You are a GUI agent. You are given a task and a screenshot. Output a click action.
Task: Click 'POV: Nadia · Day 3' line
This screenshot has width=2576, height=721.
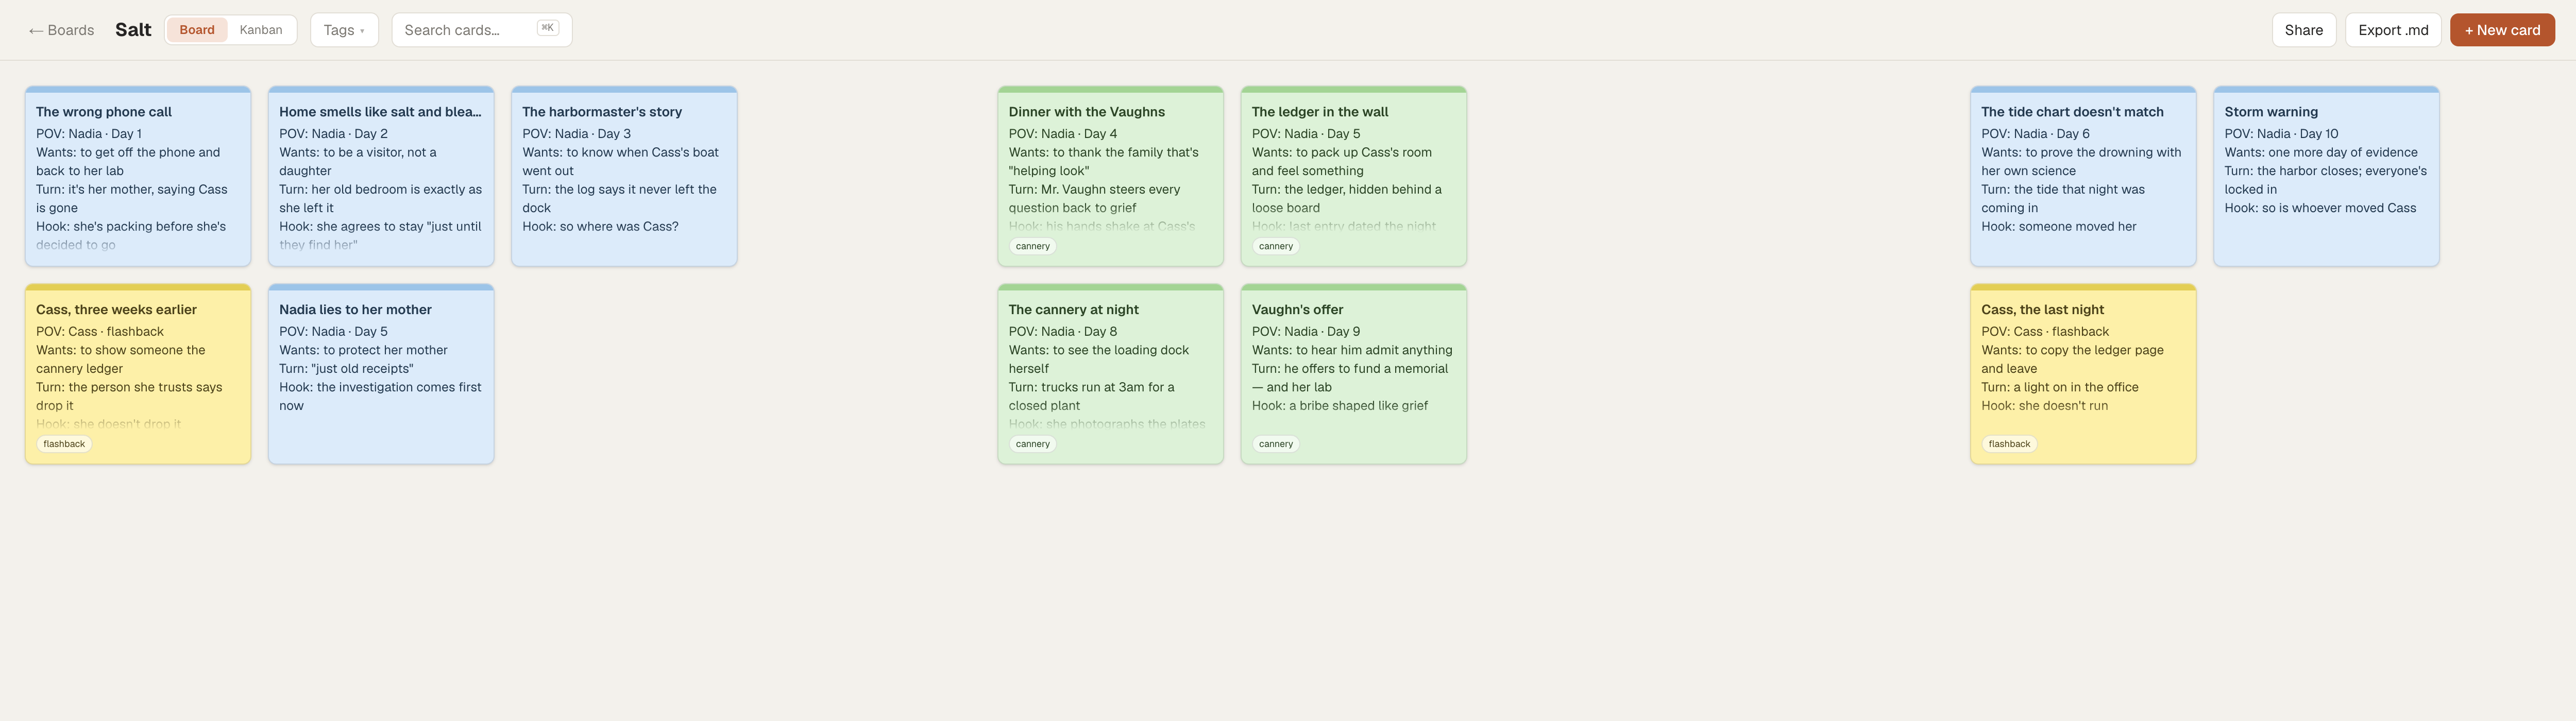point(576,134)
